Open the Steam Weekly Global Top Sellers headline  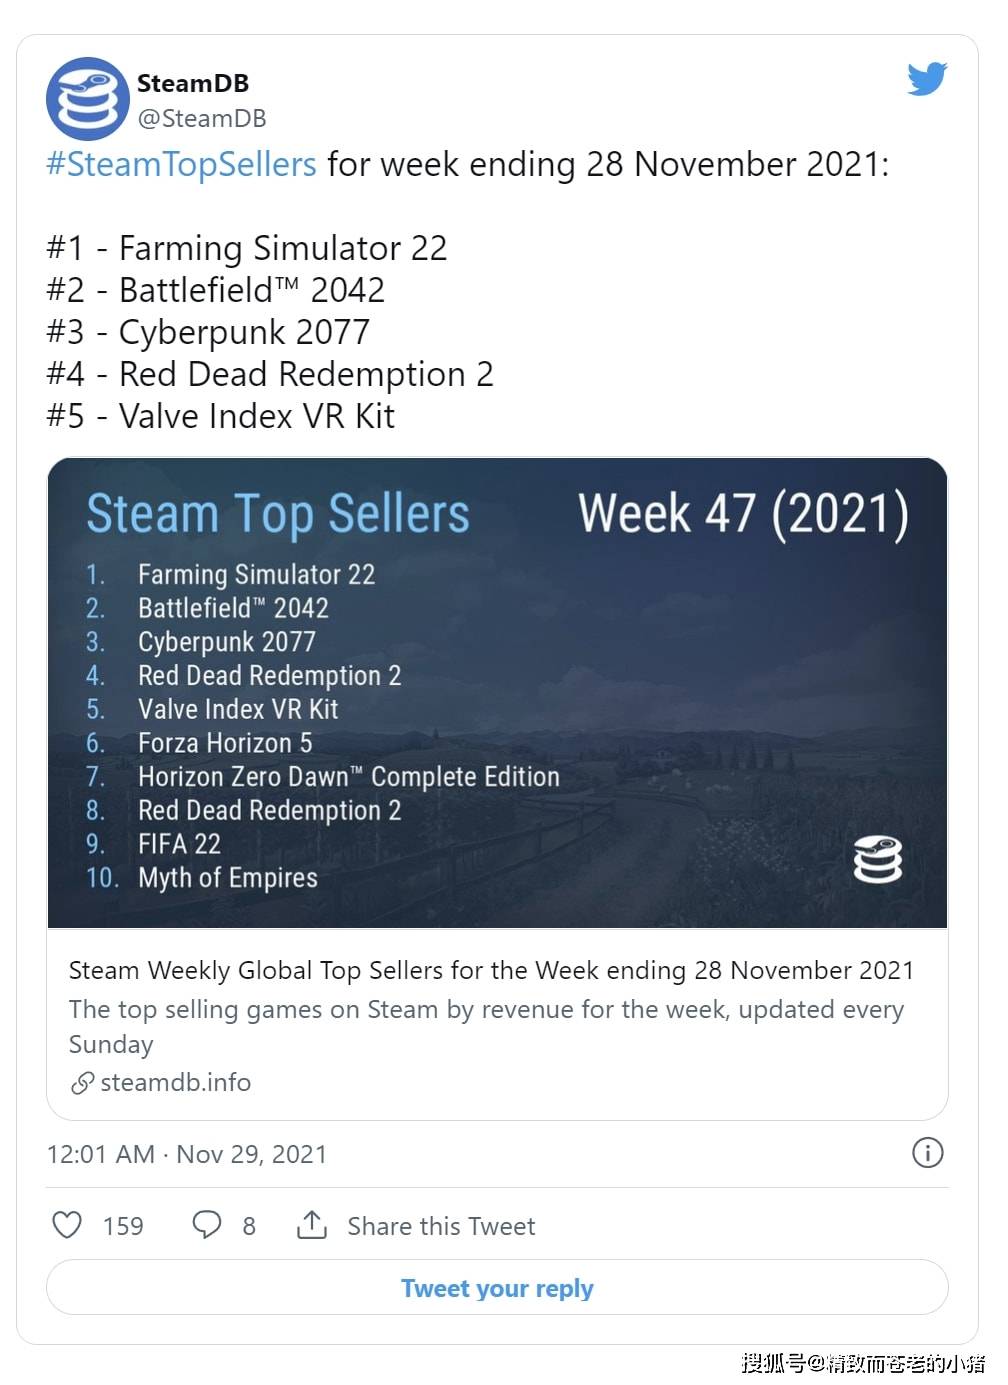pos(491,970)
